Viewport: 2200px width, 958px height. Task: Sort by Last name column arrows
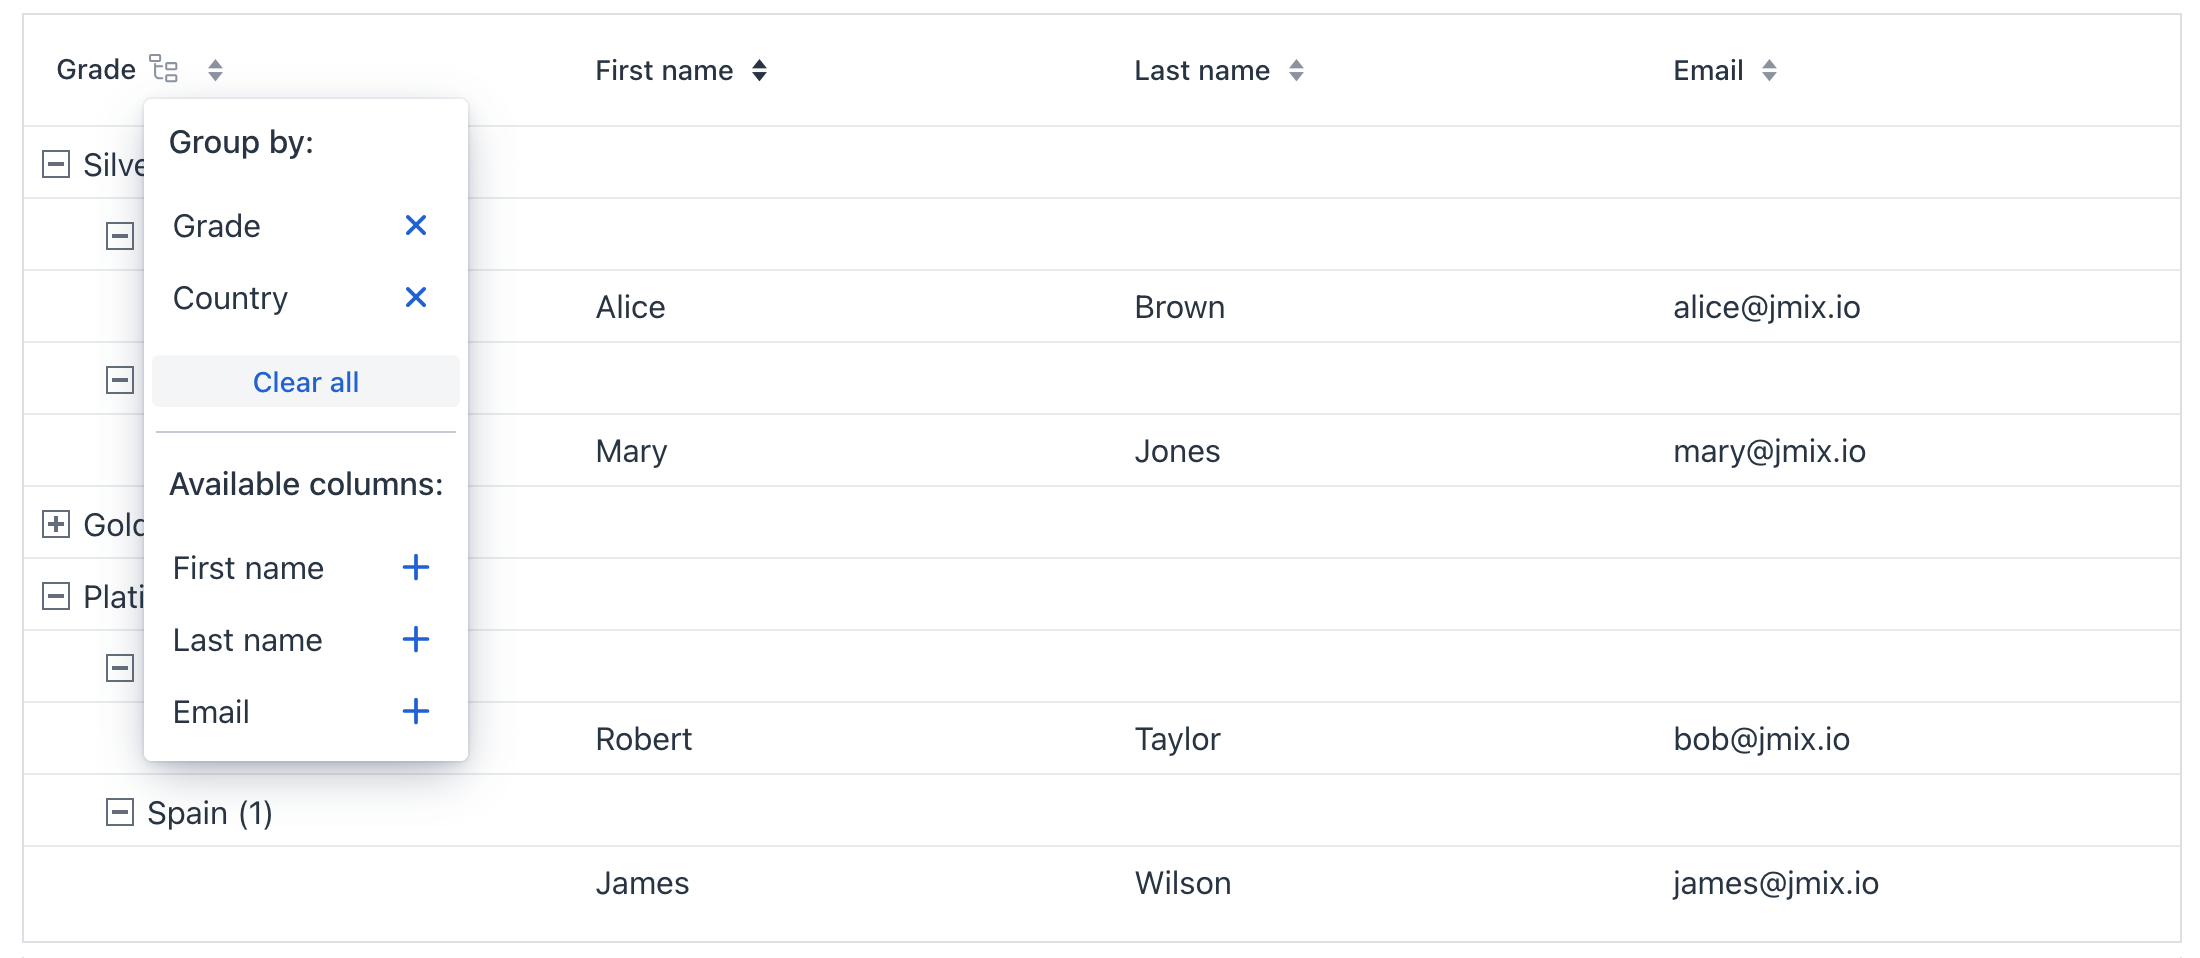coord(1296,70)
